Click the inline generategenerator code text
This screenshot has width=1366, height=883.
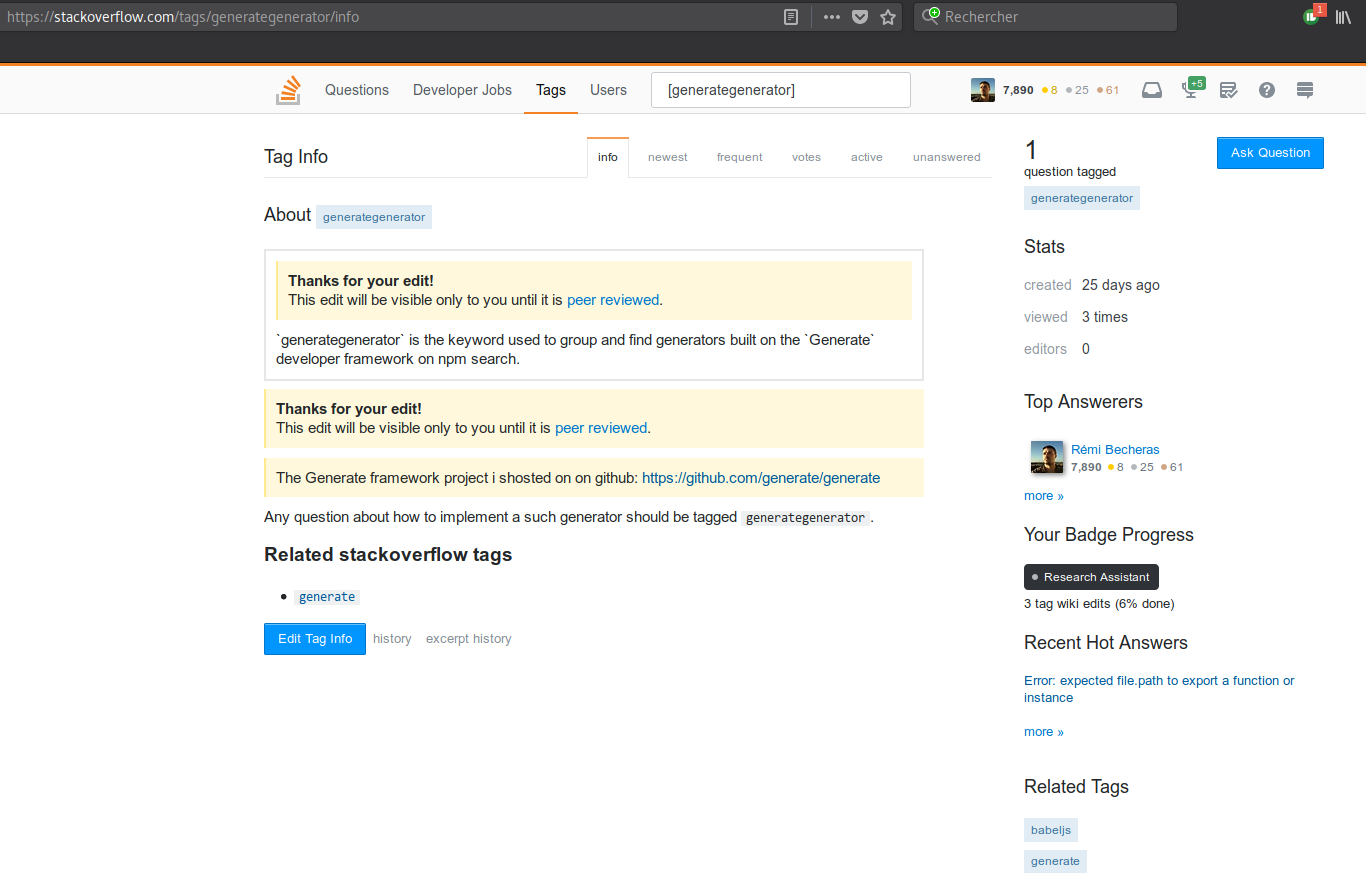click(x=806, y=518)
